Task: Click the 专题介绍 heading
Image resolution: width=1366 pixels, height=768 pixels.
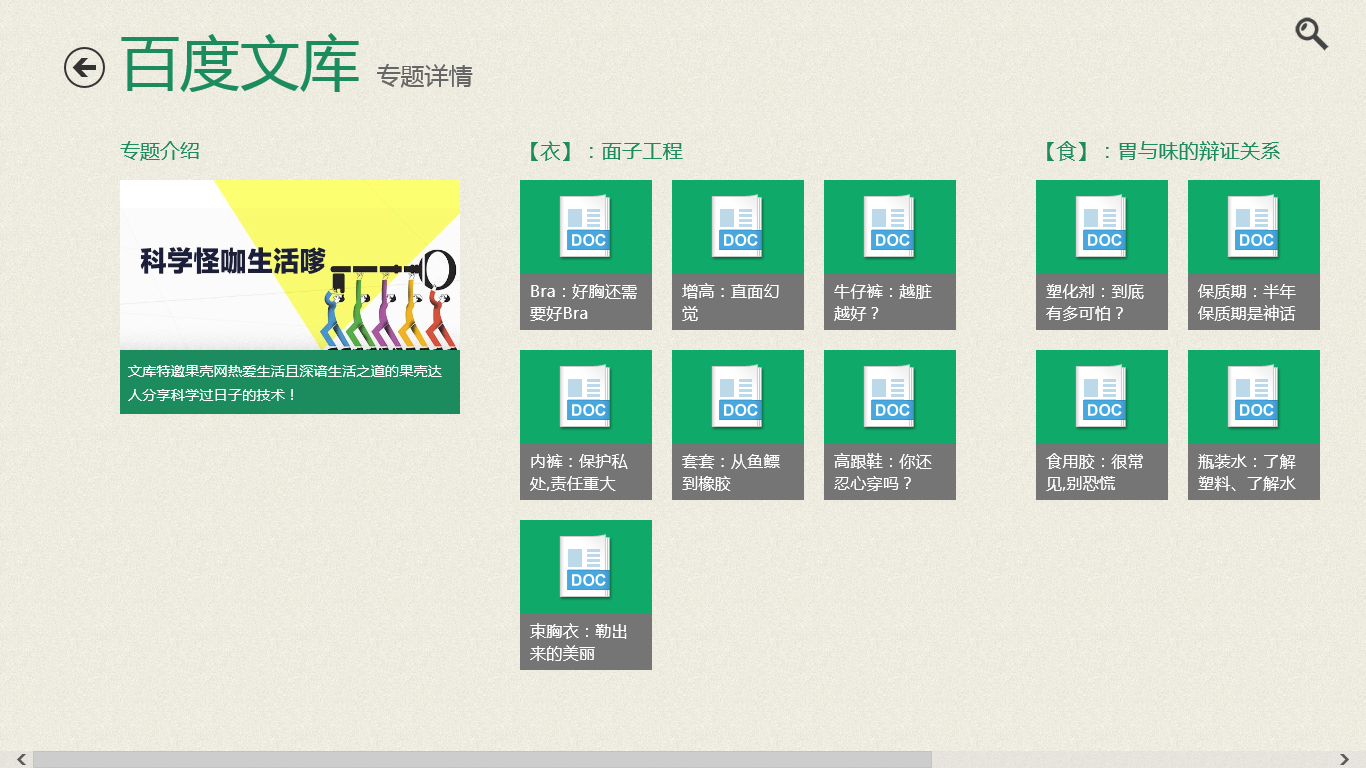Action: [160, 151]
